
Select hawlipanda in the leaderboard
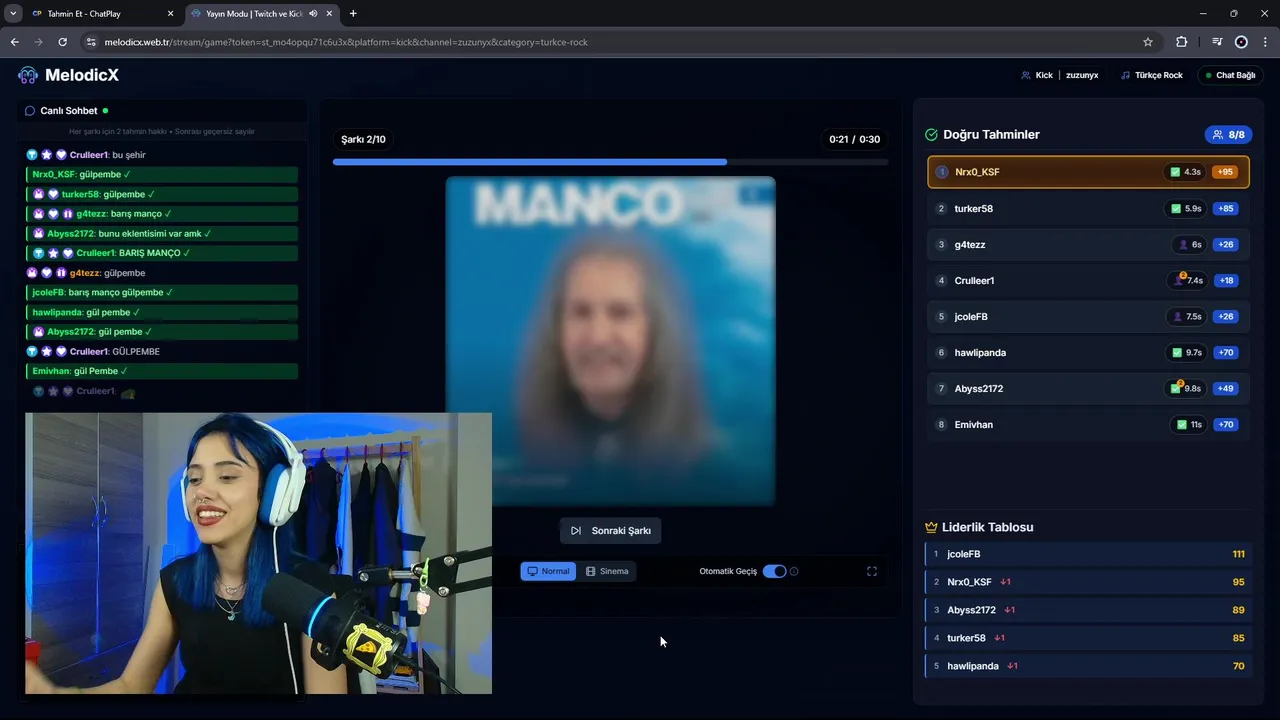(x=1088, y=666)
